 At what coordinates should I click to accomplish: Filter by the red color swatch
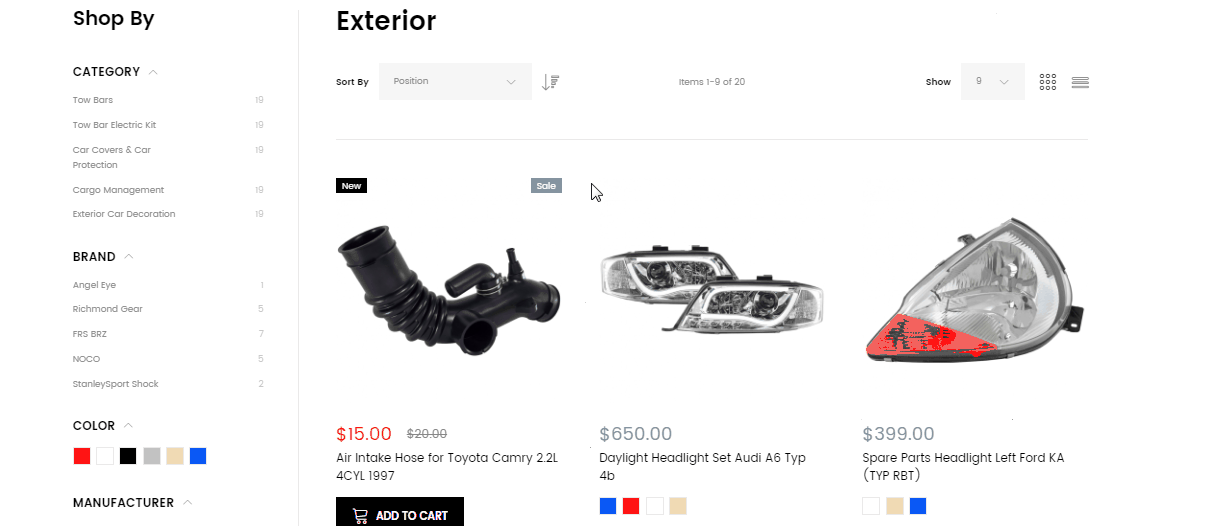pyautogui.click(x=82, y=456)
